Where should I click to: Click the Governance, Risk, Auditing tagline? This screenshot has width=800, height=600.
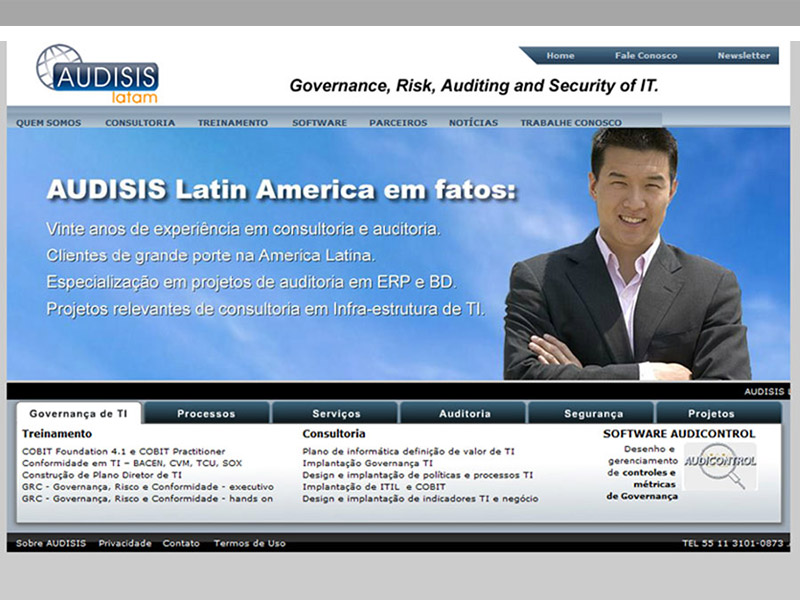click(x=474, y=85)
